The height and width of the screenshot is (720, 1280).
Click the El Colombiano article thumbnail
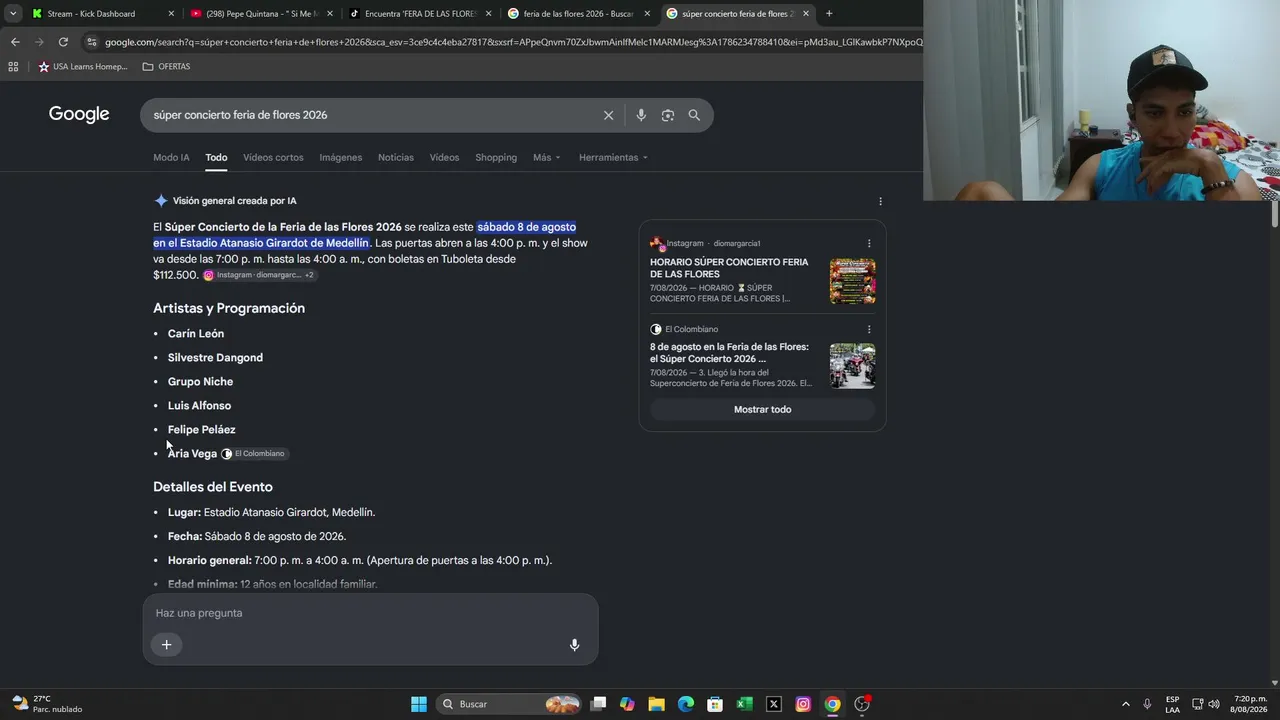[852, 366]
